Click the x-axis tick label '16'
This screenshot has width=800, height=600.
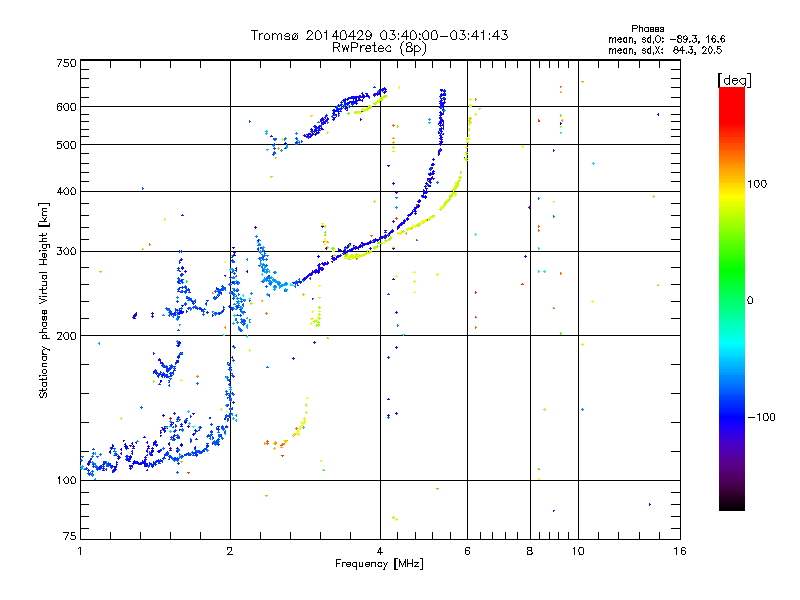680,551
